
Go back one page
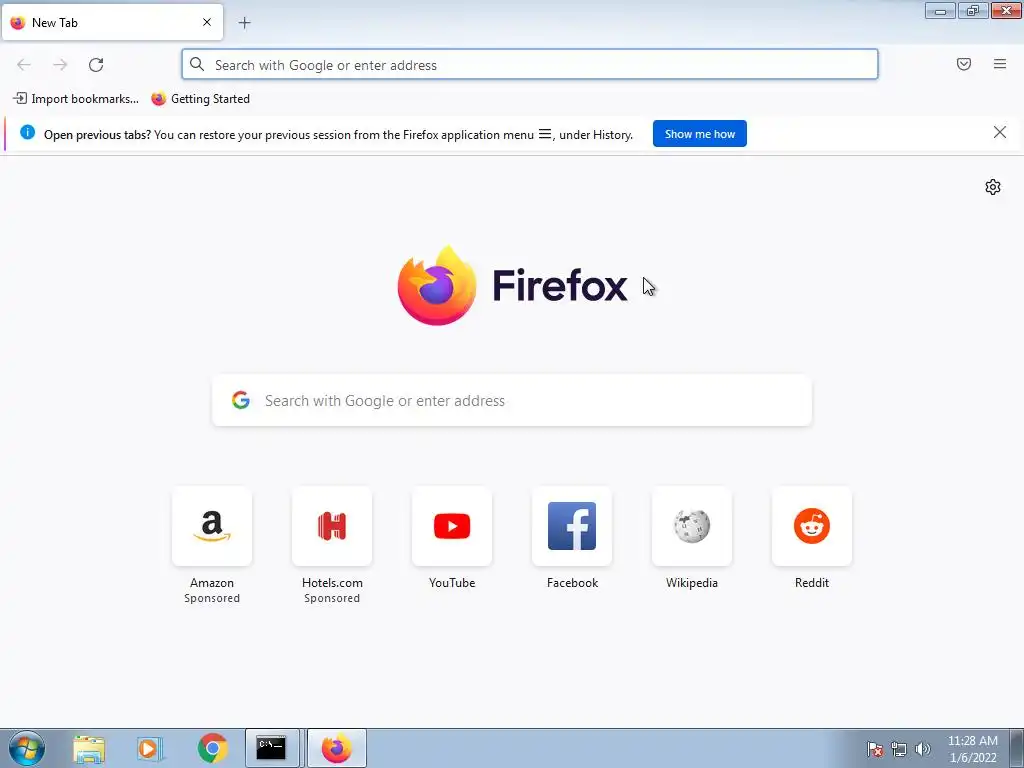(x=24, y=65)
